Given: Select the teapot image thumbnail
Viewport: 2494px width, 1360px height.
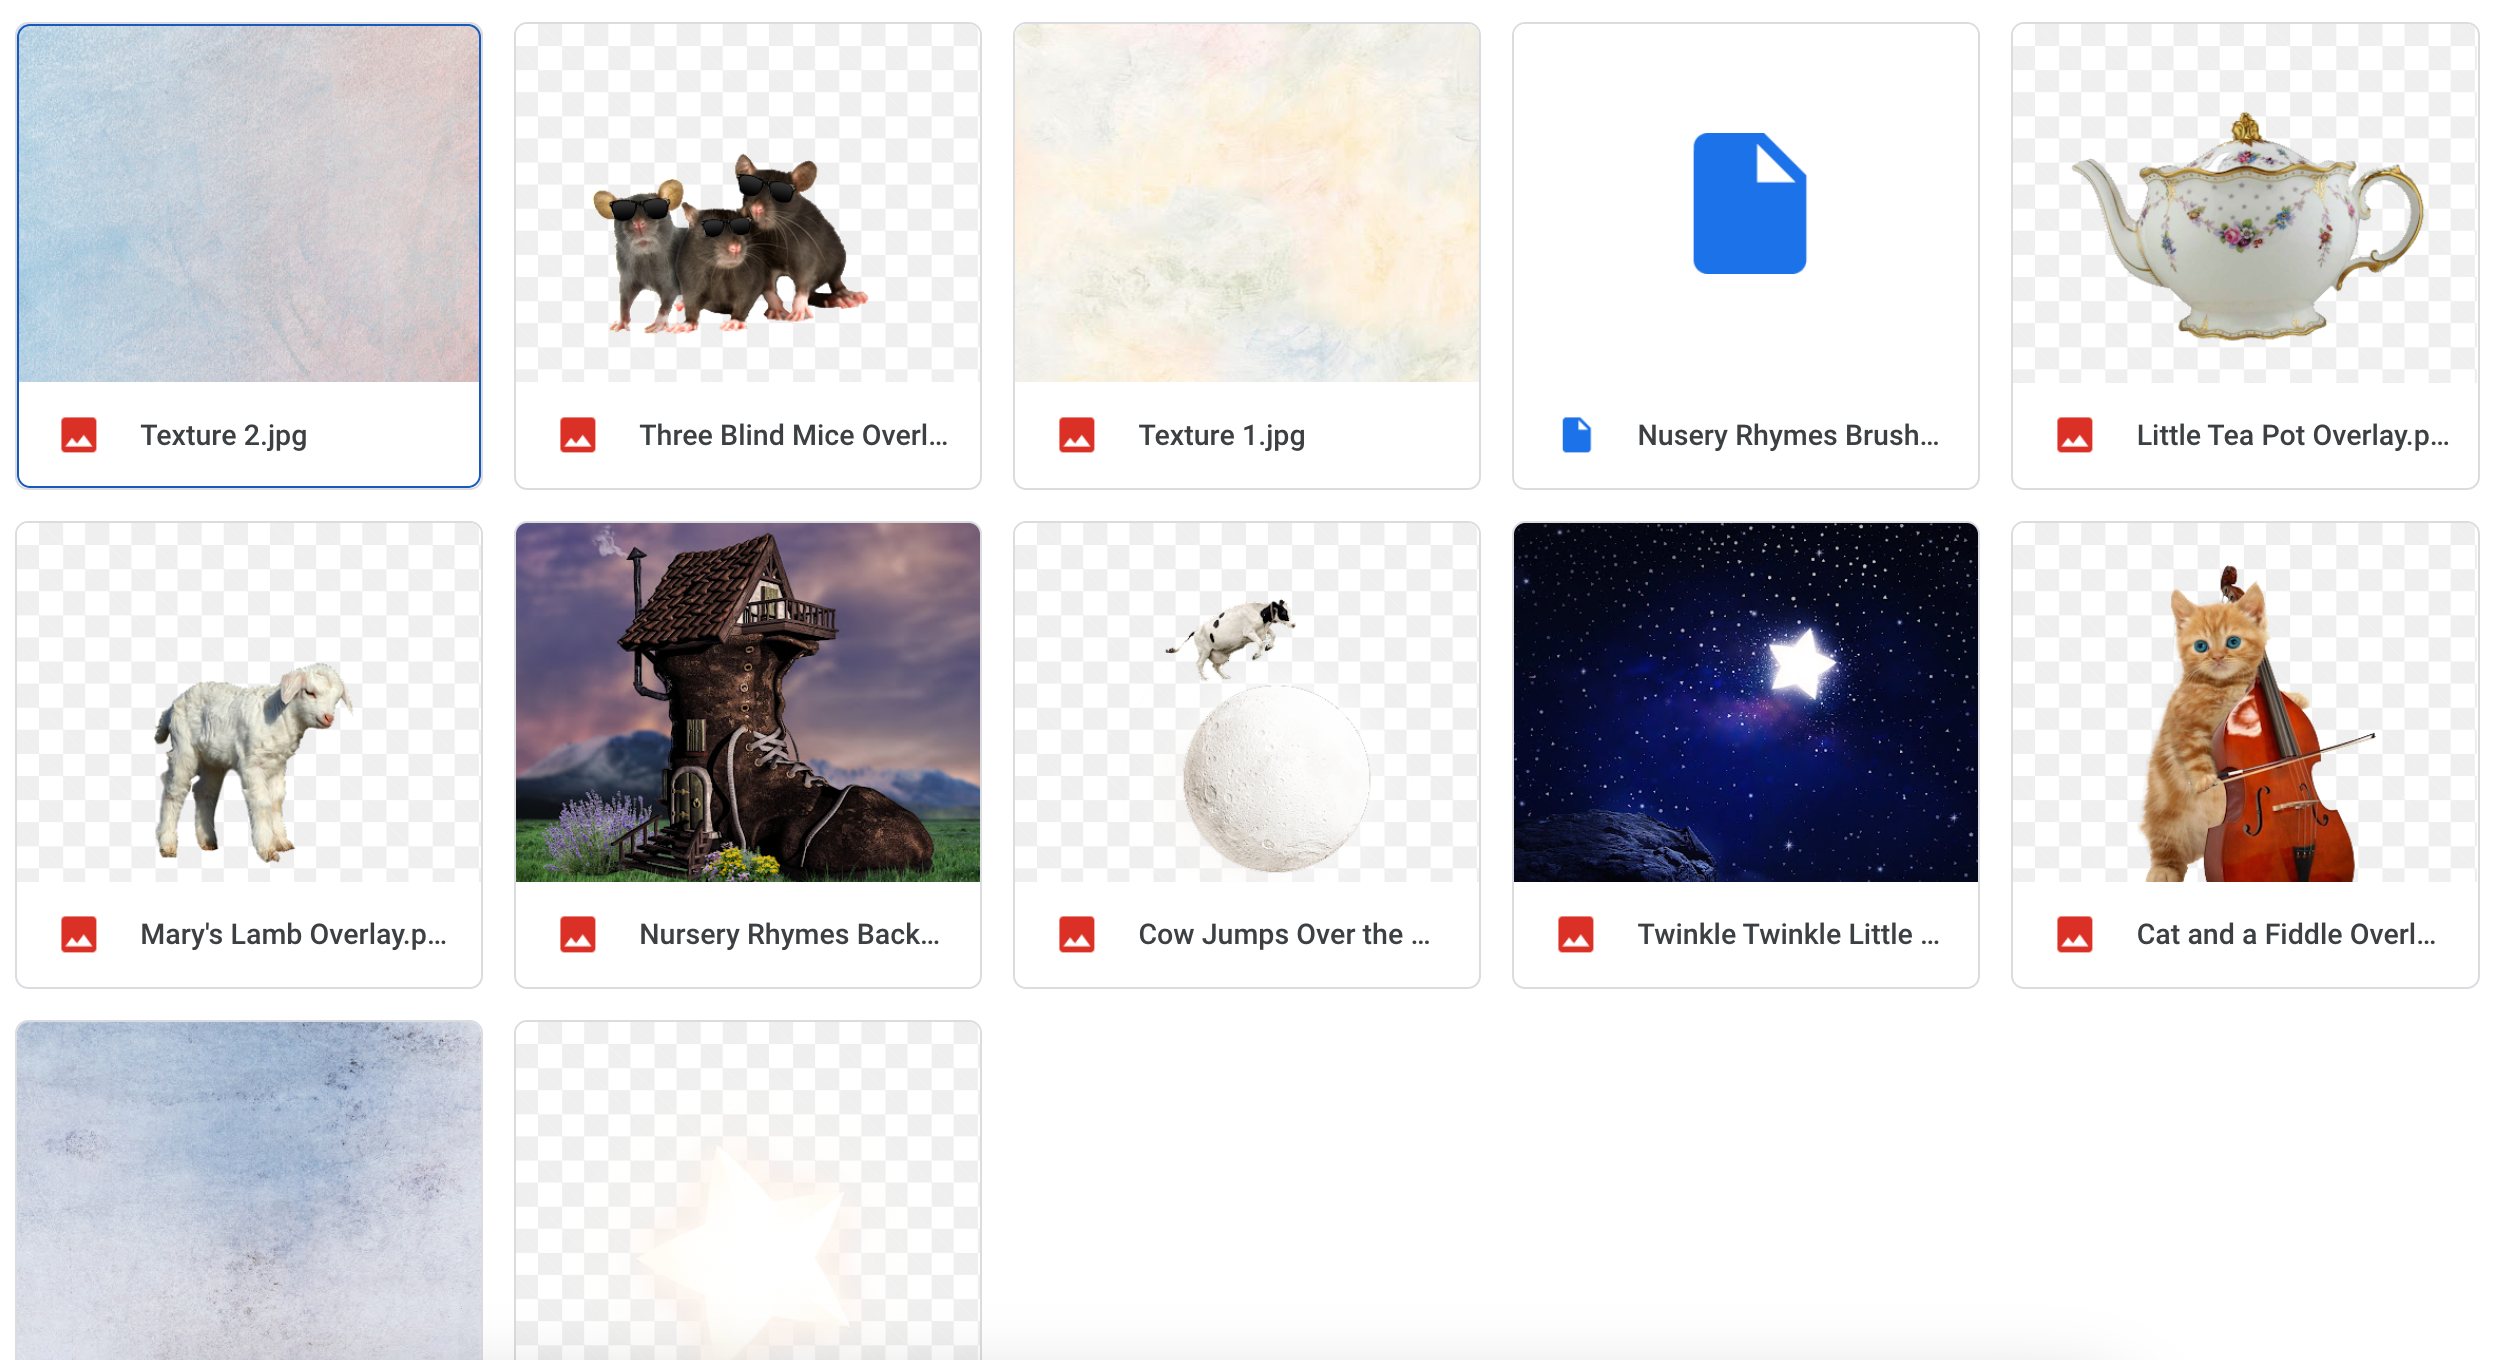Looking at the screenshot, I should [2245, 203].
